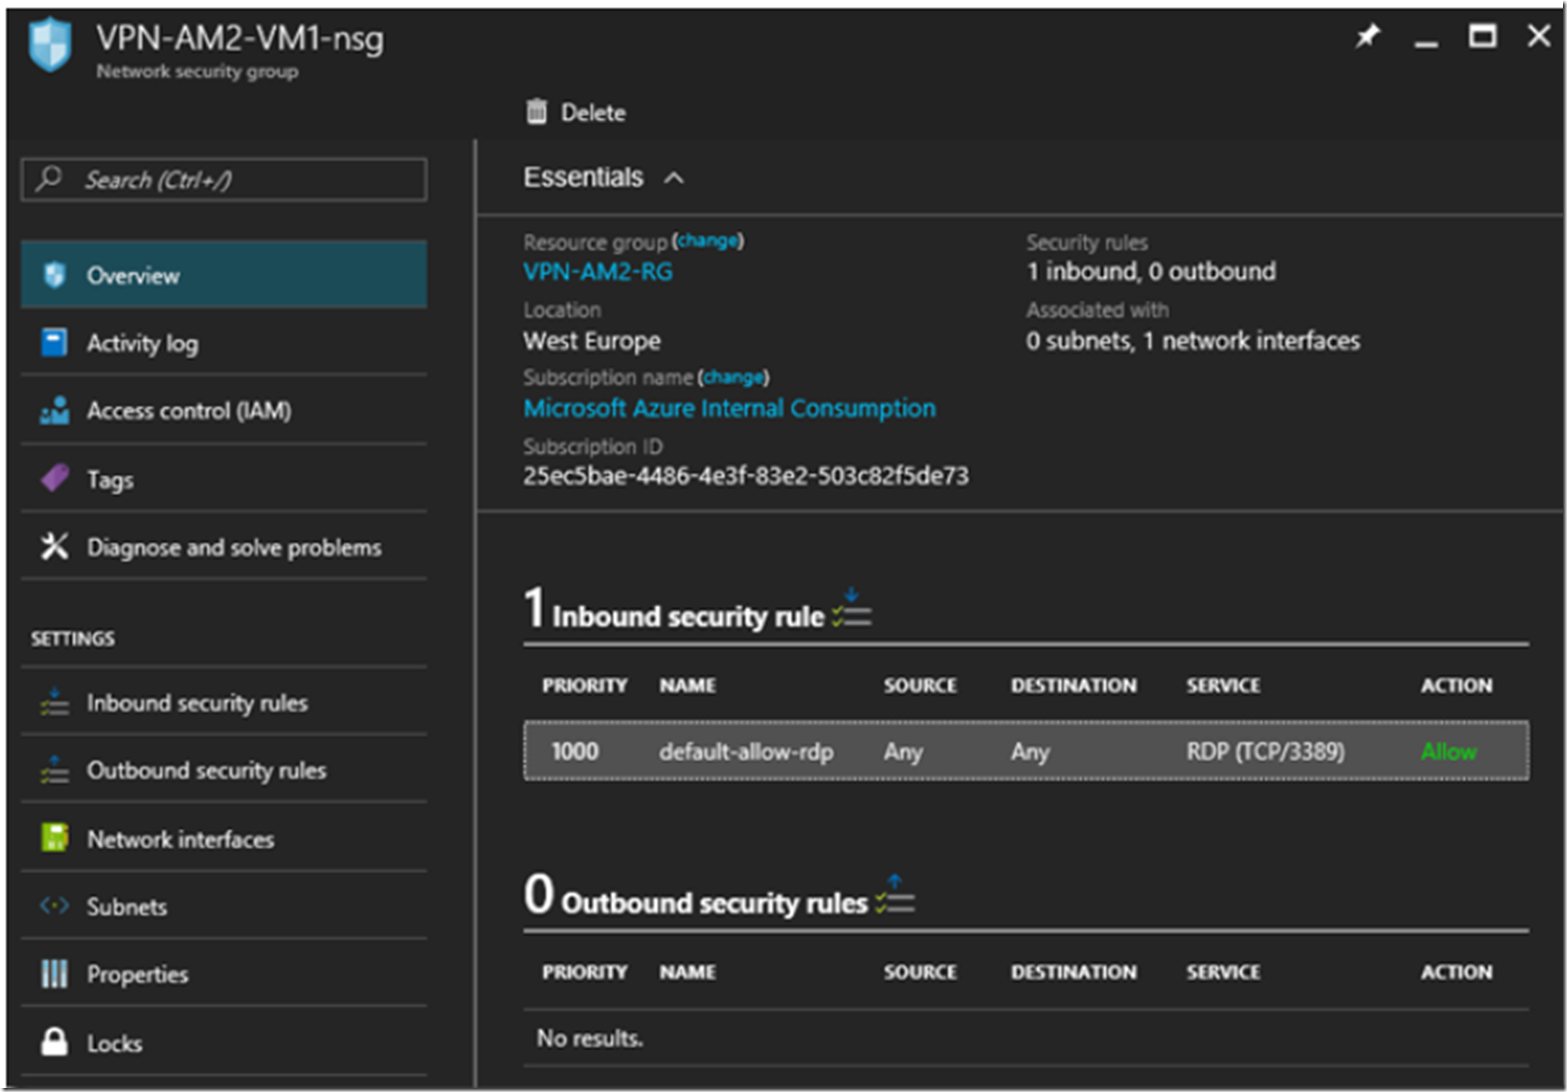This screenshot has width=1567, height=1092.
Task: Click the search magnifier icon
Action: [x=49, y=179]
